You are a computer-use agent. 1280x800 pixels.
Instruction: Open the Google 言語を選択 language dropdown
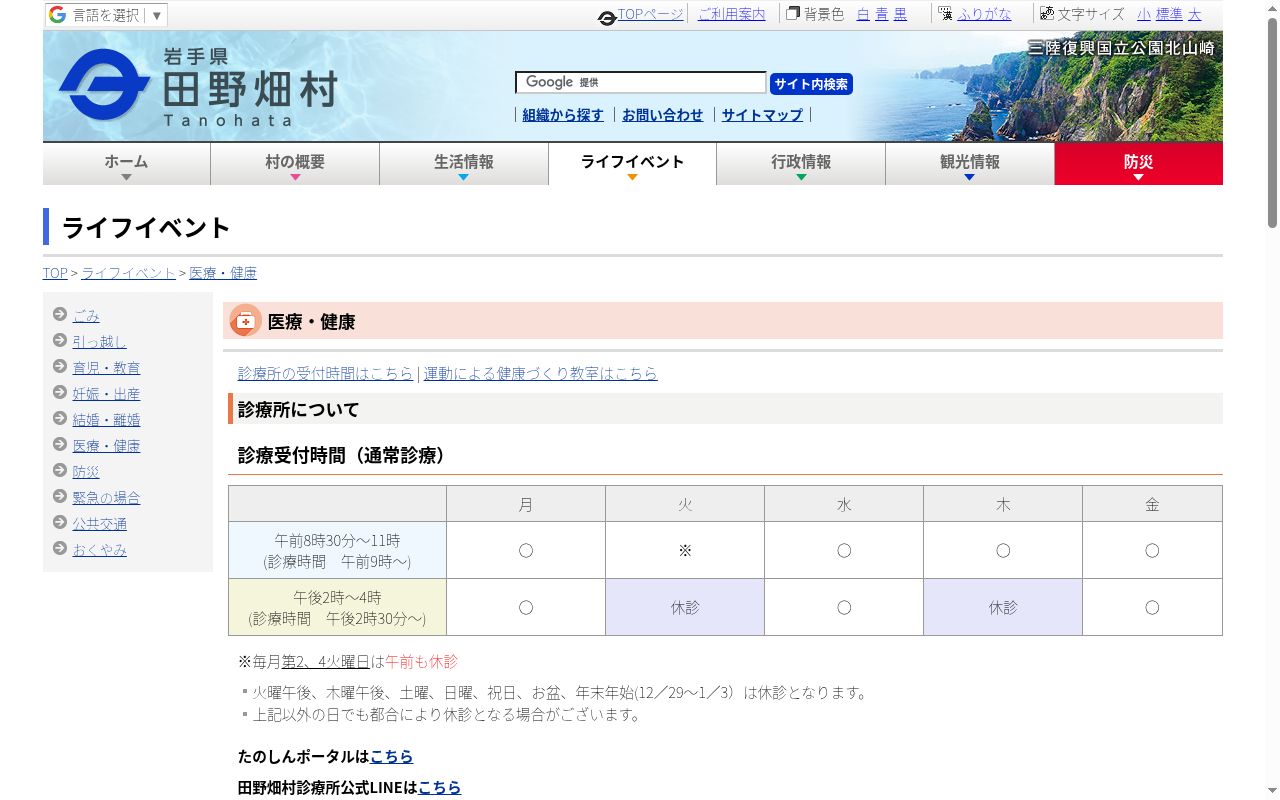[x=106, y=15]
